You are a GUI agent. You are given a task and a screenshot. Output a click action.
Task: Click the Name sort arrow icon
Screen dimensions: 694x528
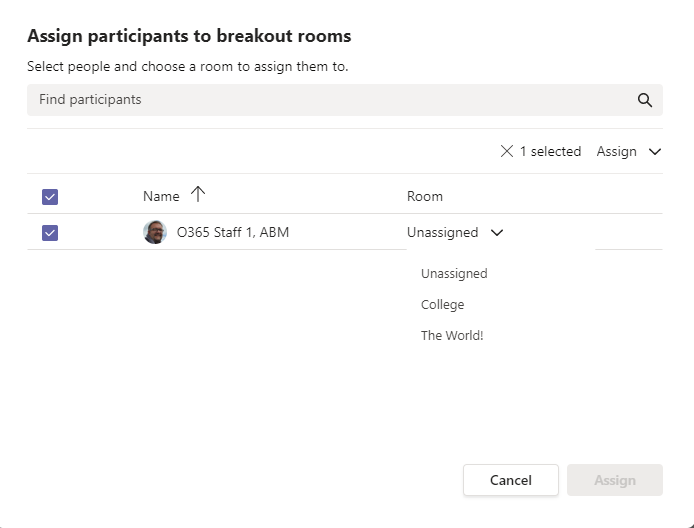coord(197,195)
